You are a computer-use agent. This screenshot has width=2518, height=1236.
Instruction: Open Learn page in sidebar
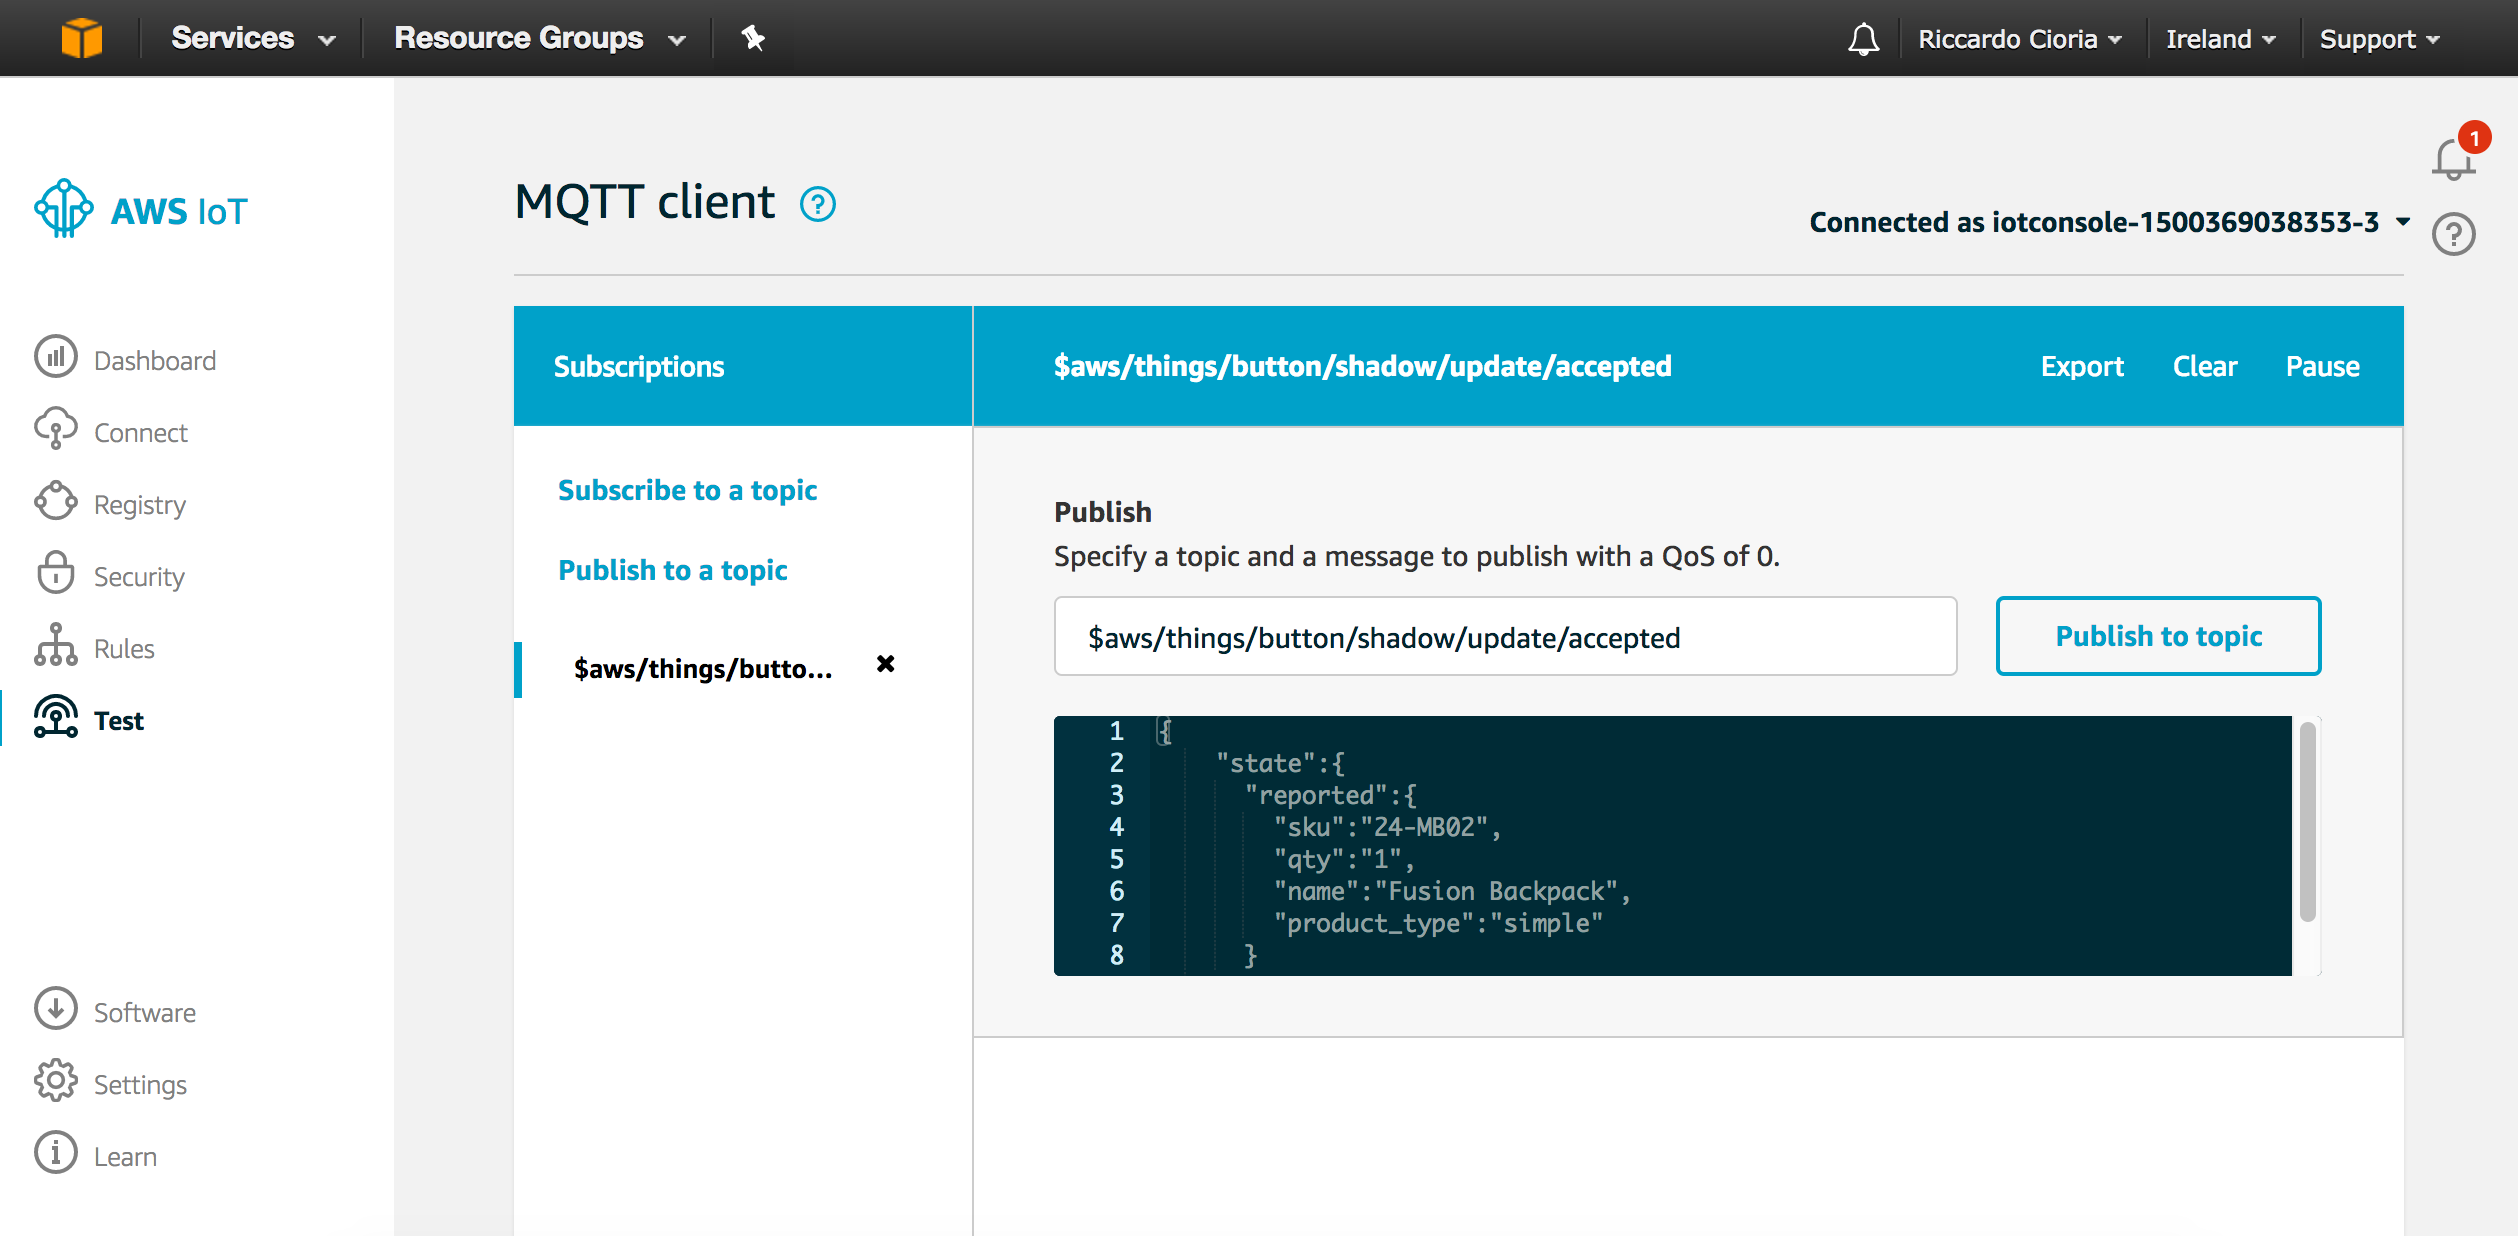click(x=125, y=1156)
